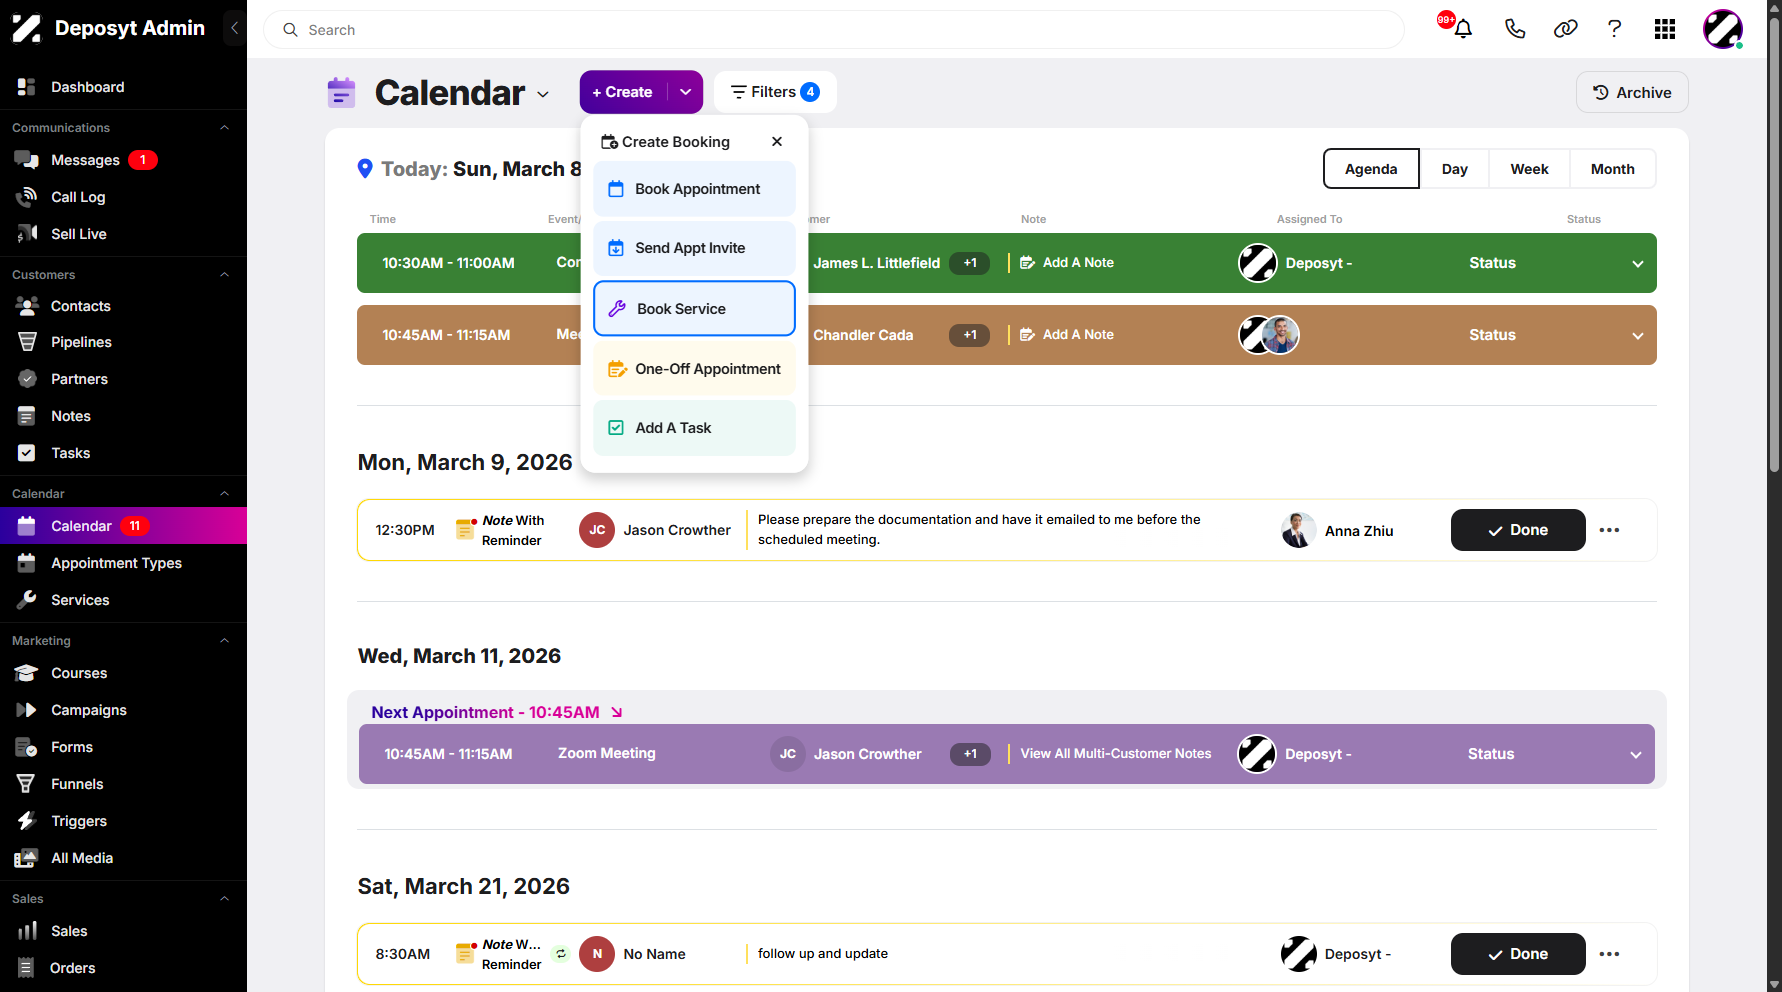Switch to the Month view tab
The image size is (1782, 992).
[x=1612, y=169]
